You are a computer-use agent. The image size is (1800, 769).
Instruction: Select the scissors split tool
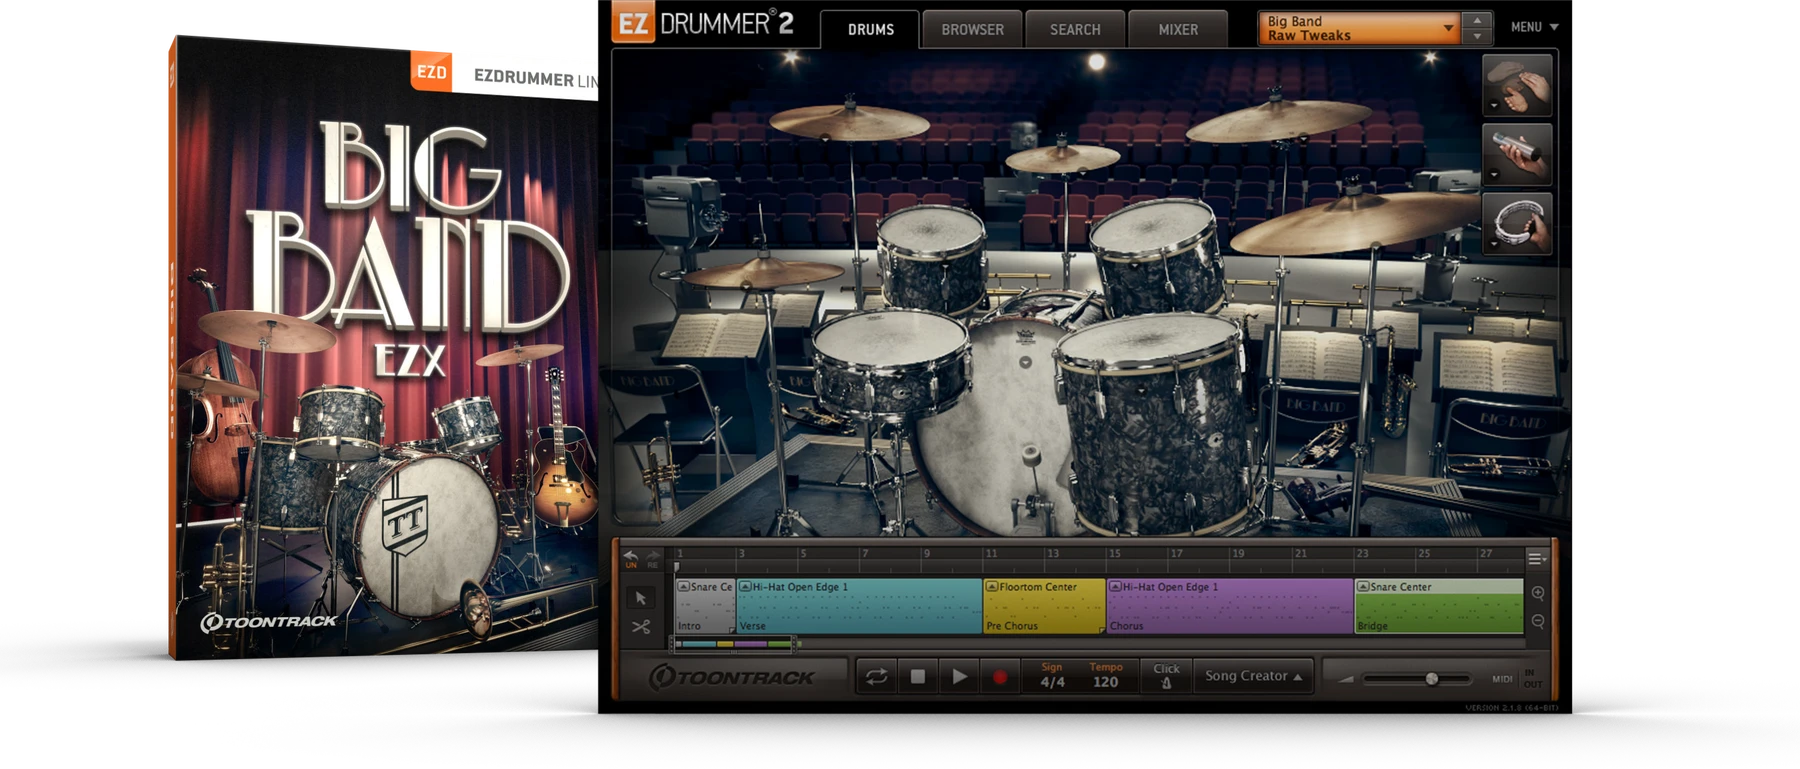[641, 627]
